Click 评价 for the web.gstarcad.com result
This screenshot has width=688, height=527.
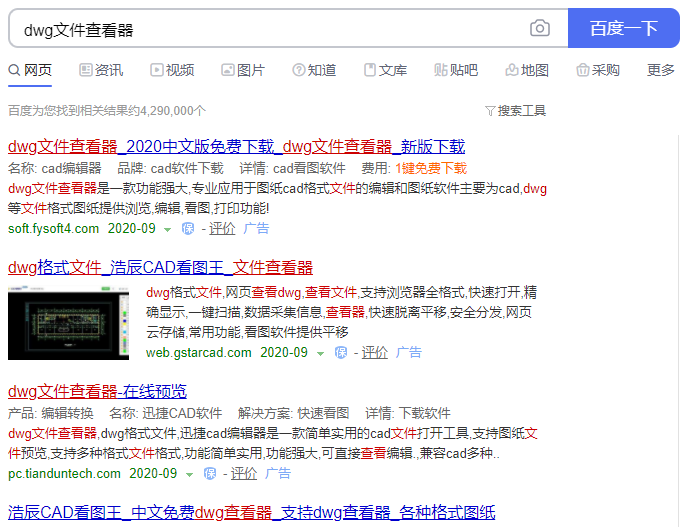point(375,352)
